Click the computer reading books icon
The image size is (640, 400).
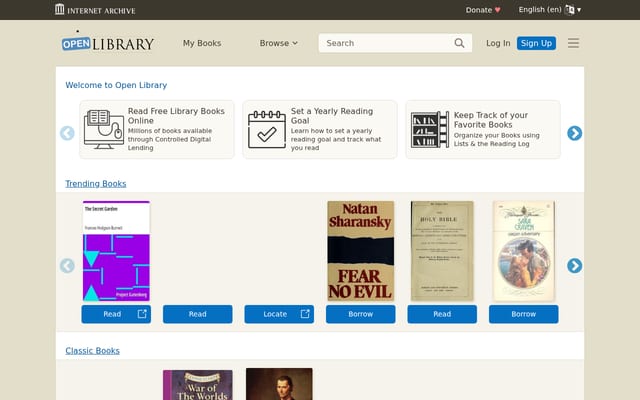(x=104, y=129)
